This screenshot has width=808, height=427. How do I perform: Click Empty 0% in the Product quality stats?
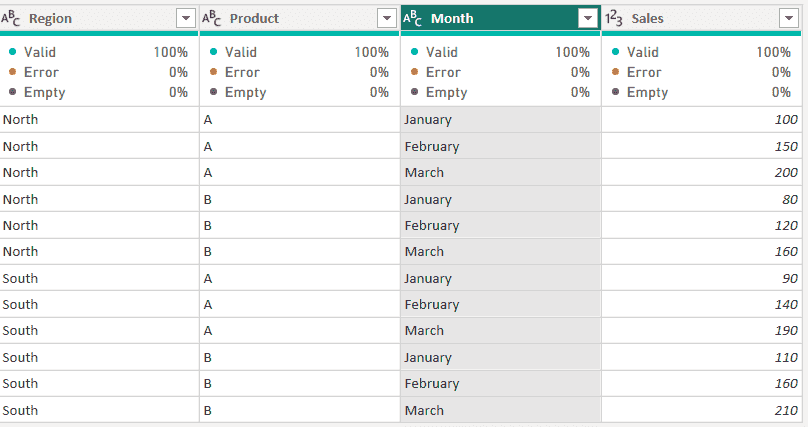(299, 92)
